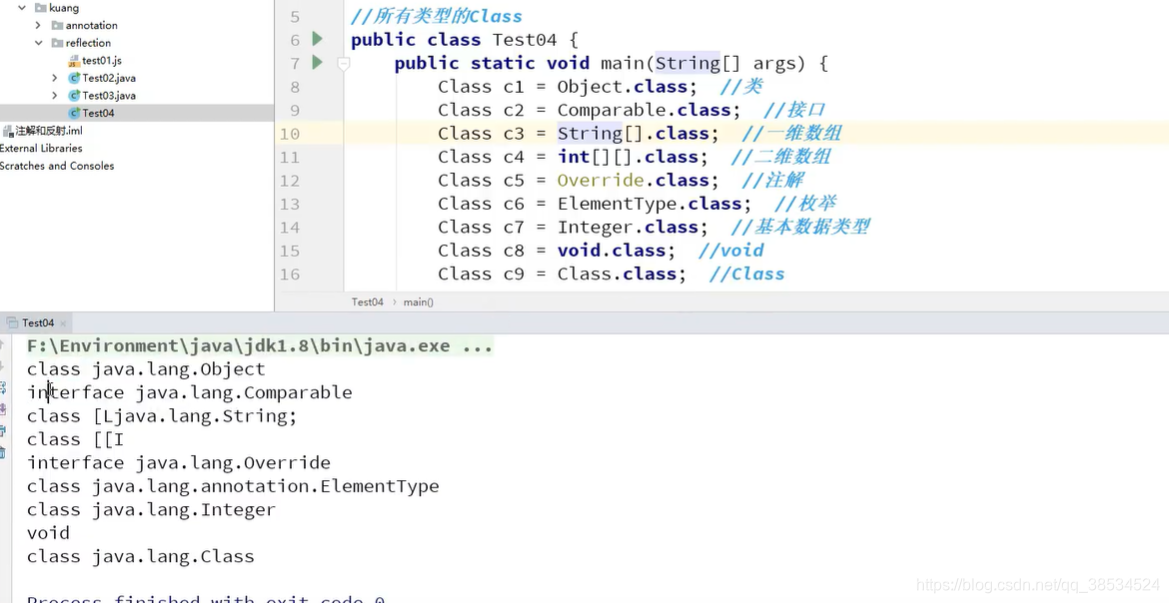Click 'void.class' on line 15
1169x603 pixels.
[616, 250]
